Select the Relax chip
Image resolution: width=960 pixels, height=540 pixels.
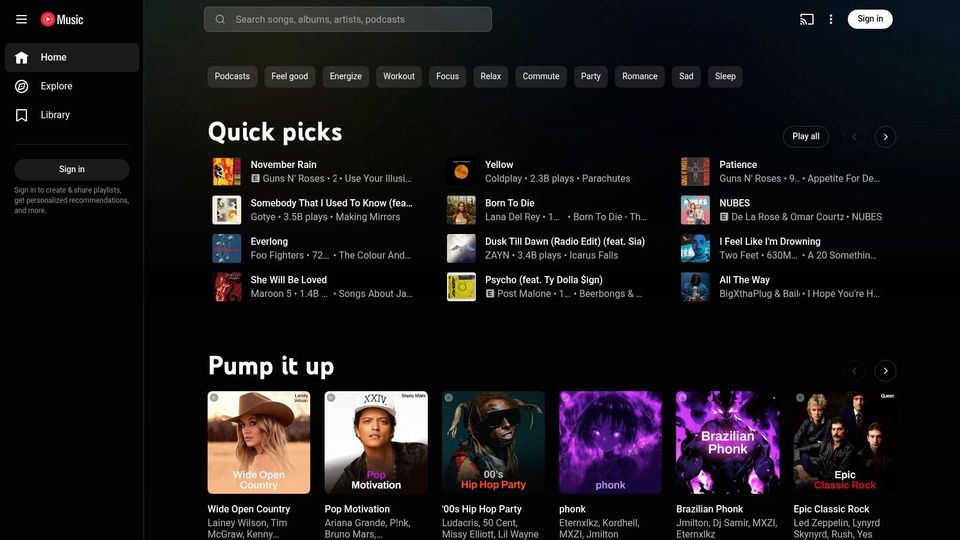pos(490,77)
